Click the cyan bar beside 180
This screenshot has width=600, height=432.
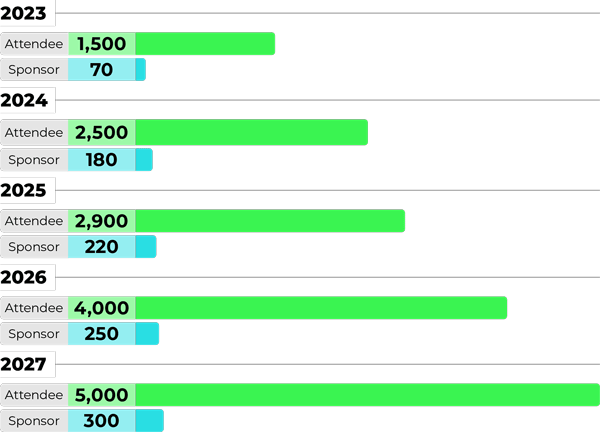click(144, 160)
